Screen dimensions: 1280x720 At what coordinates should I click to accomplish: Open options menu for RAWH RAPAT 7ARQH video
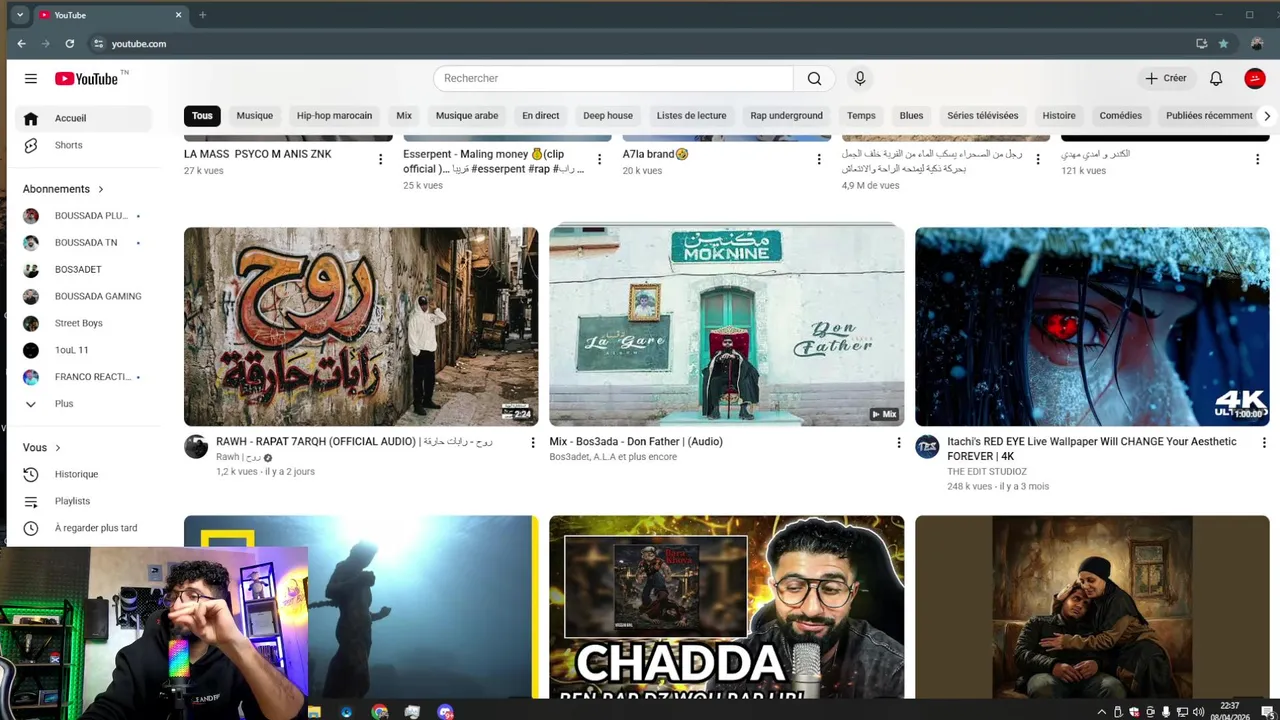click(x=532, y=442)
